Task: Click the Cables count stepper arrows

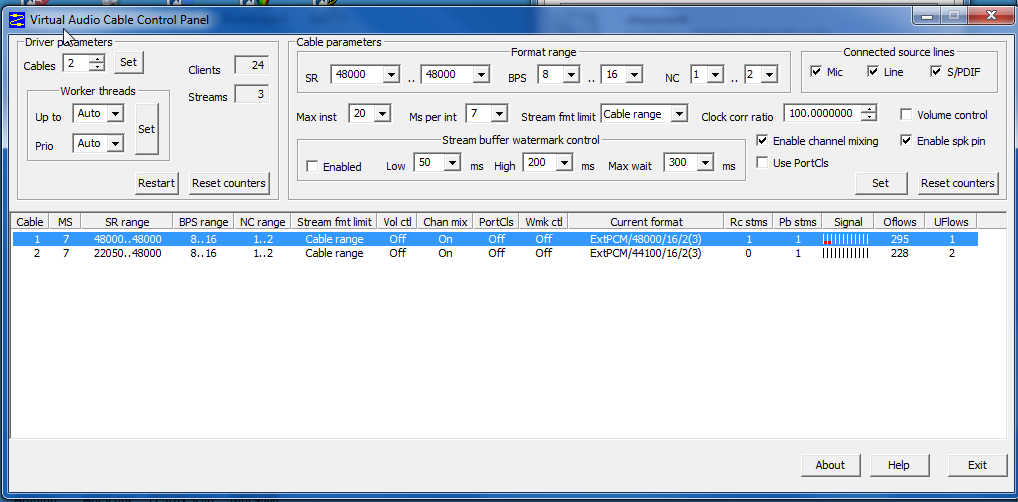Action: click(97, 63)
